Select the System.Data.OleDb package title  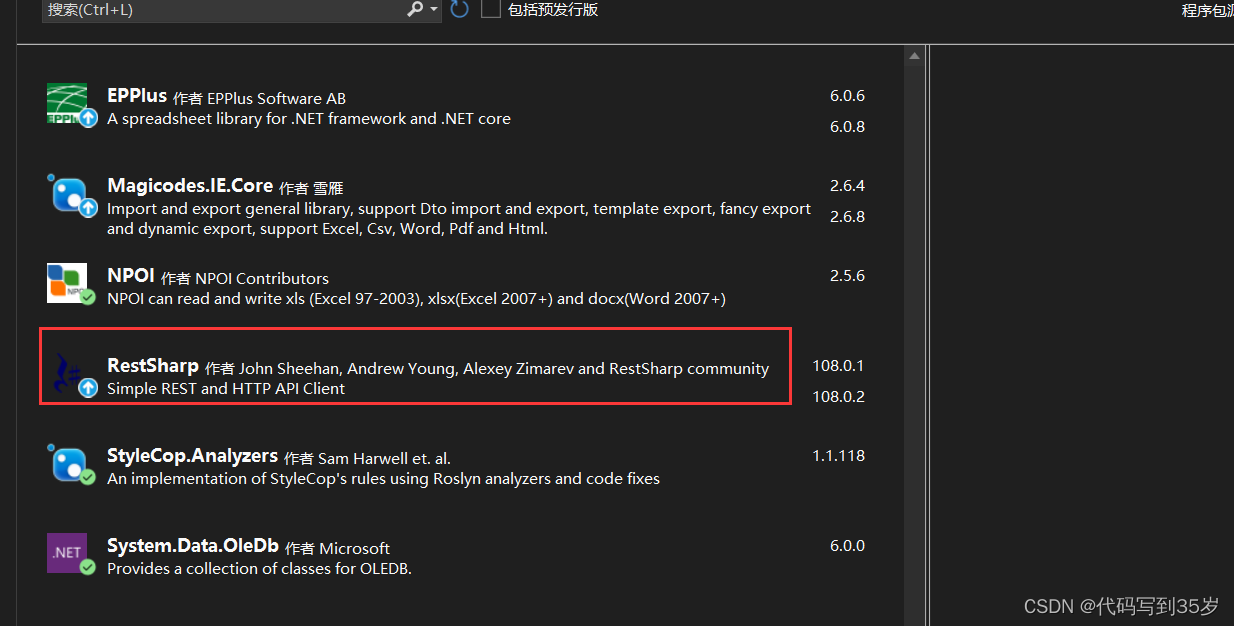(x=193, y=546)
